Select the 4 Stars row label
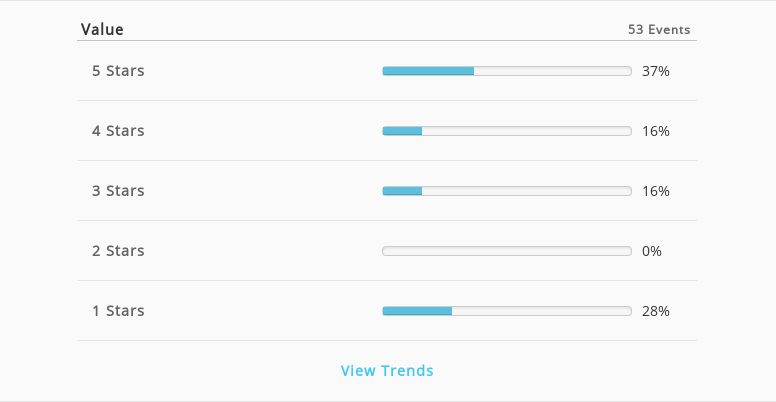The width and height of the screenshot is (776, 402). pos(118,131)
